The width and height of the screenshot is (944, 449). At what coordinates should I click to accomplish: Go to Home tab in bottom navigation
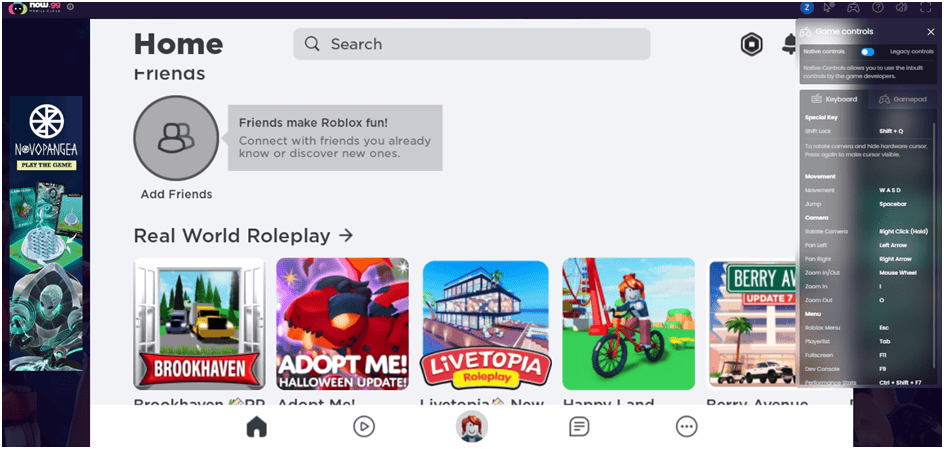tap(256, 427)
